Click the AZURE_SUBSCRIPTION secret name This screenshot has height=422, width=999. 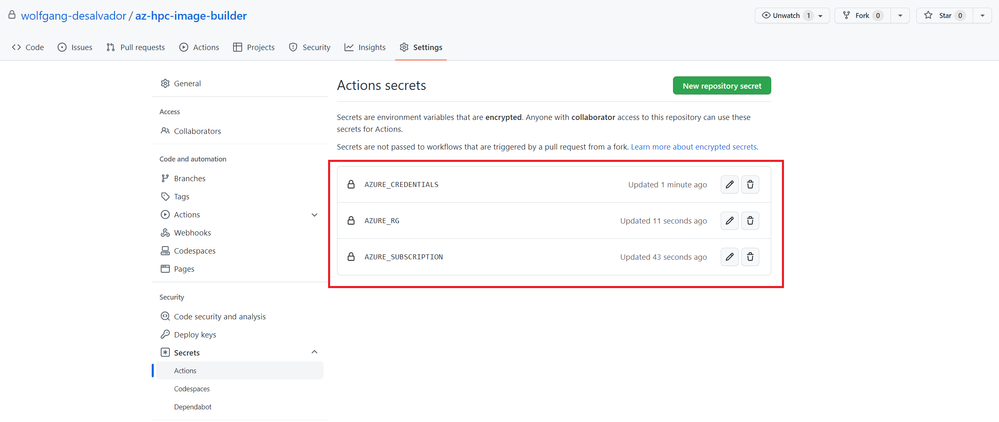[x=403, y=257]
